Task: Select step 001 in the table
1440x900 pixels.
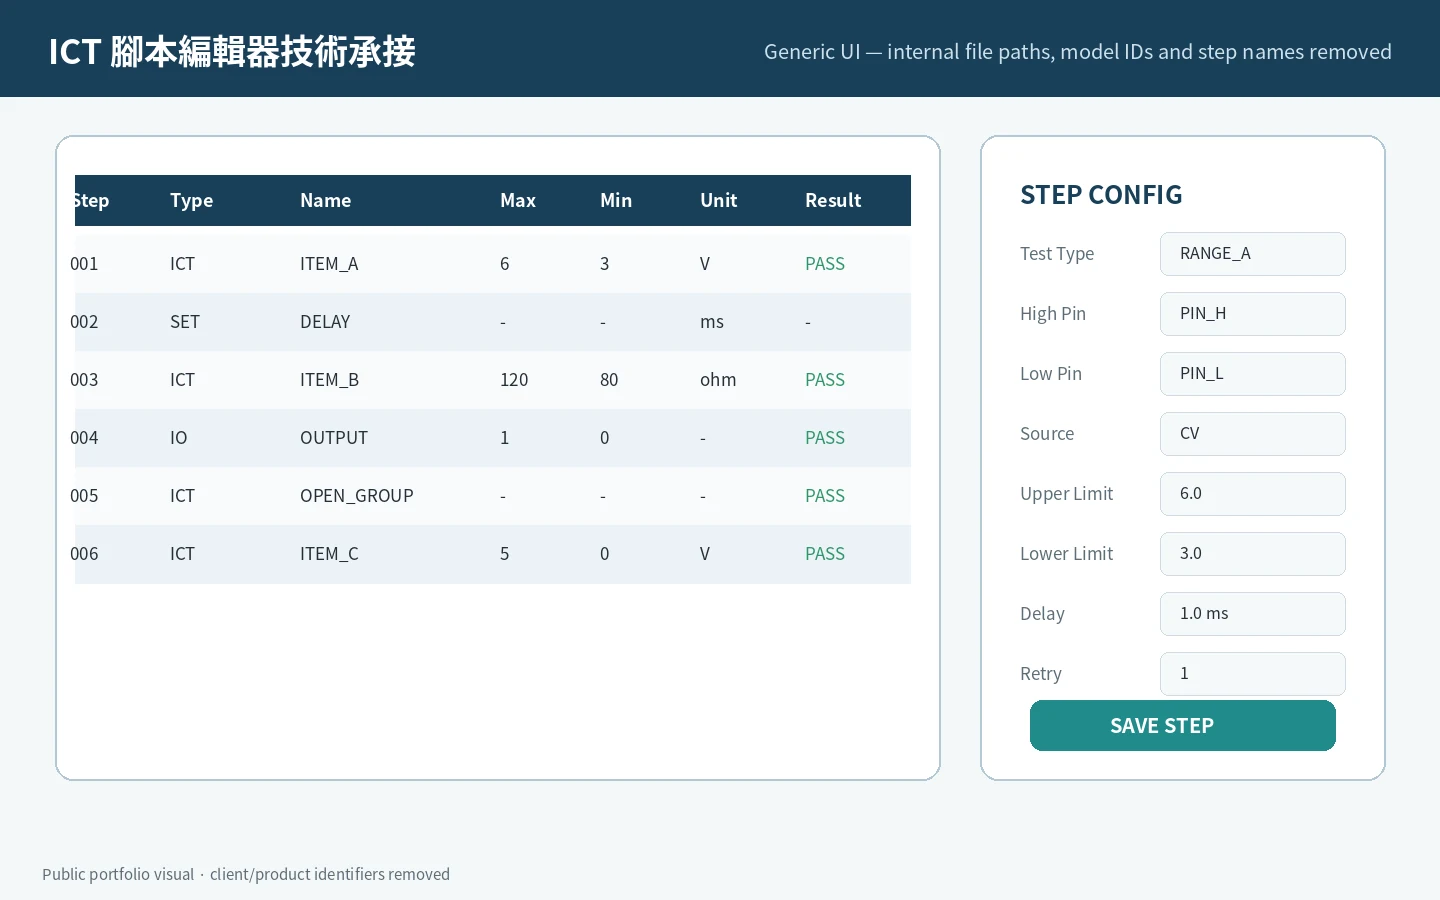Action: [493, 264]
